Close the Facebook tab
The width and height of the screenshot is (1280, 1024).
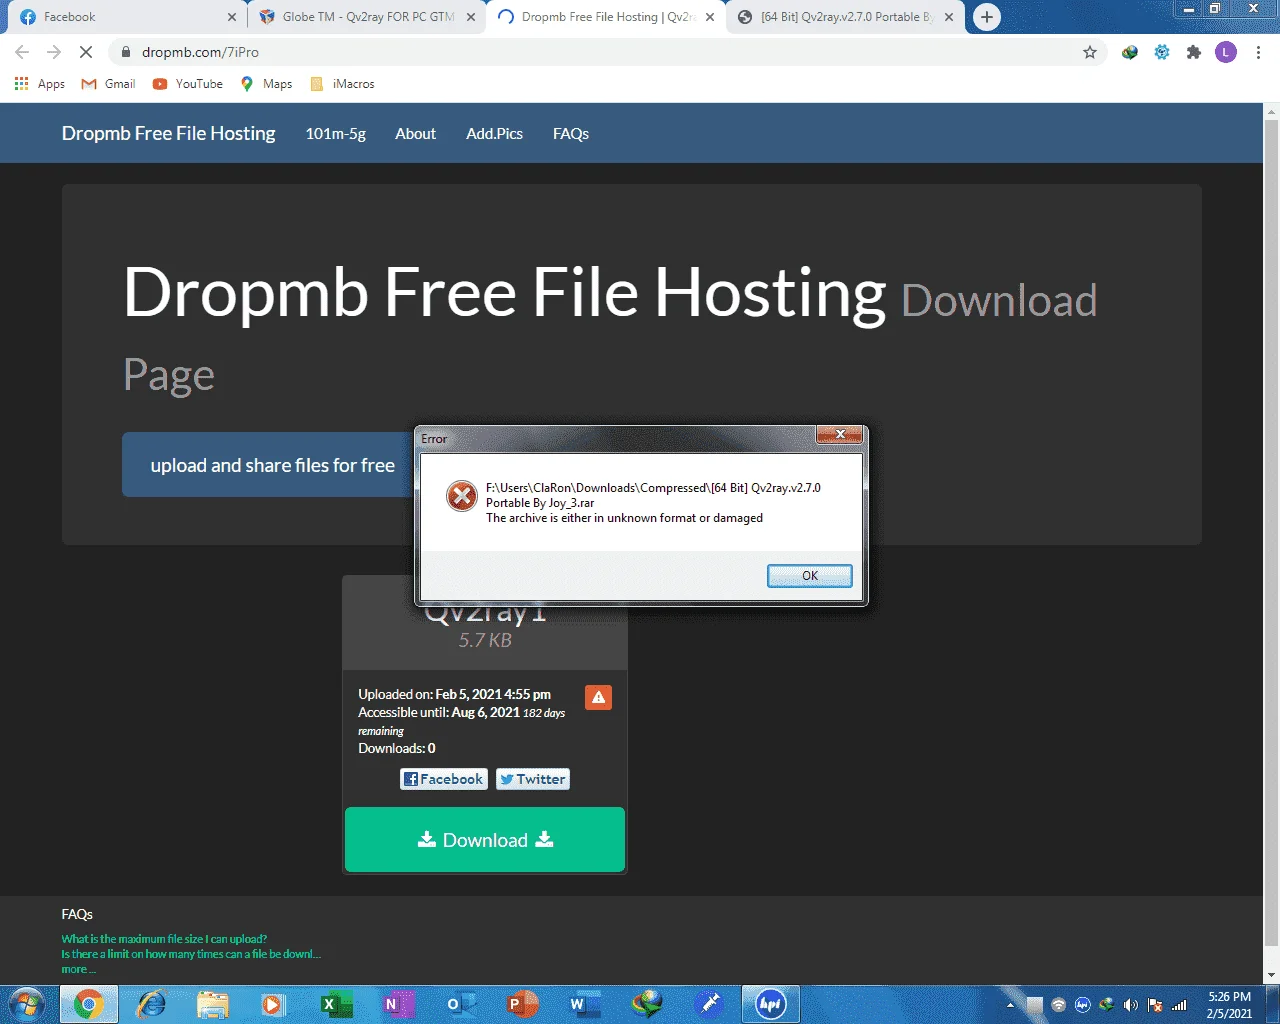(232, 17)
